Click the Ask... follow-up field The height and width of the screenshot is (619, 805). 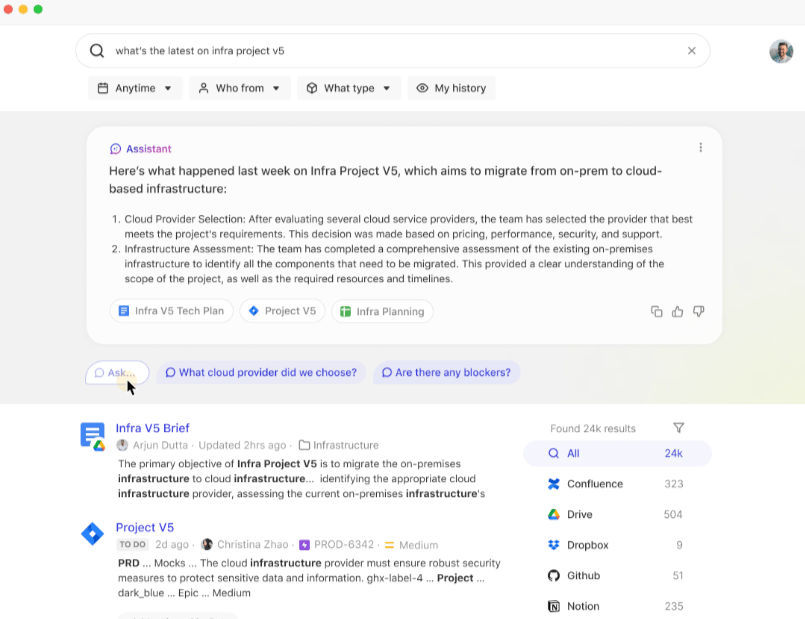tap(117, 373)
